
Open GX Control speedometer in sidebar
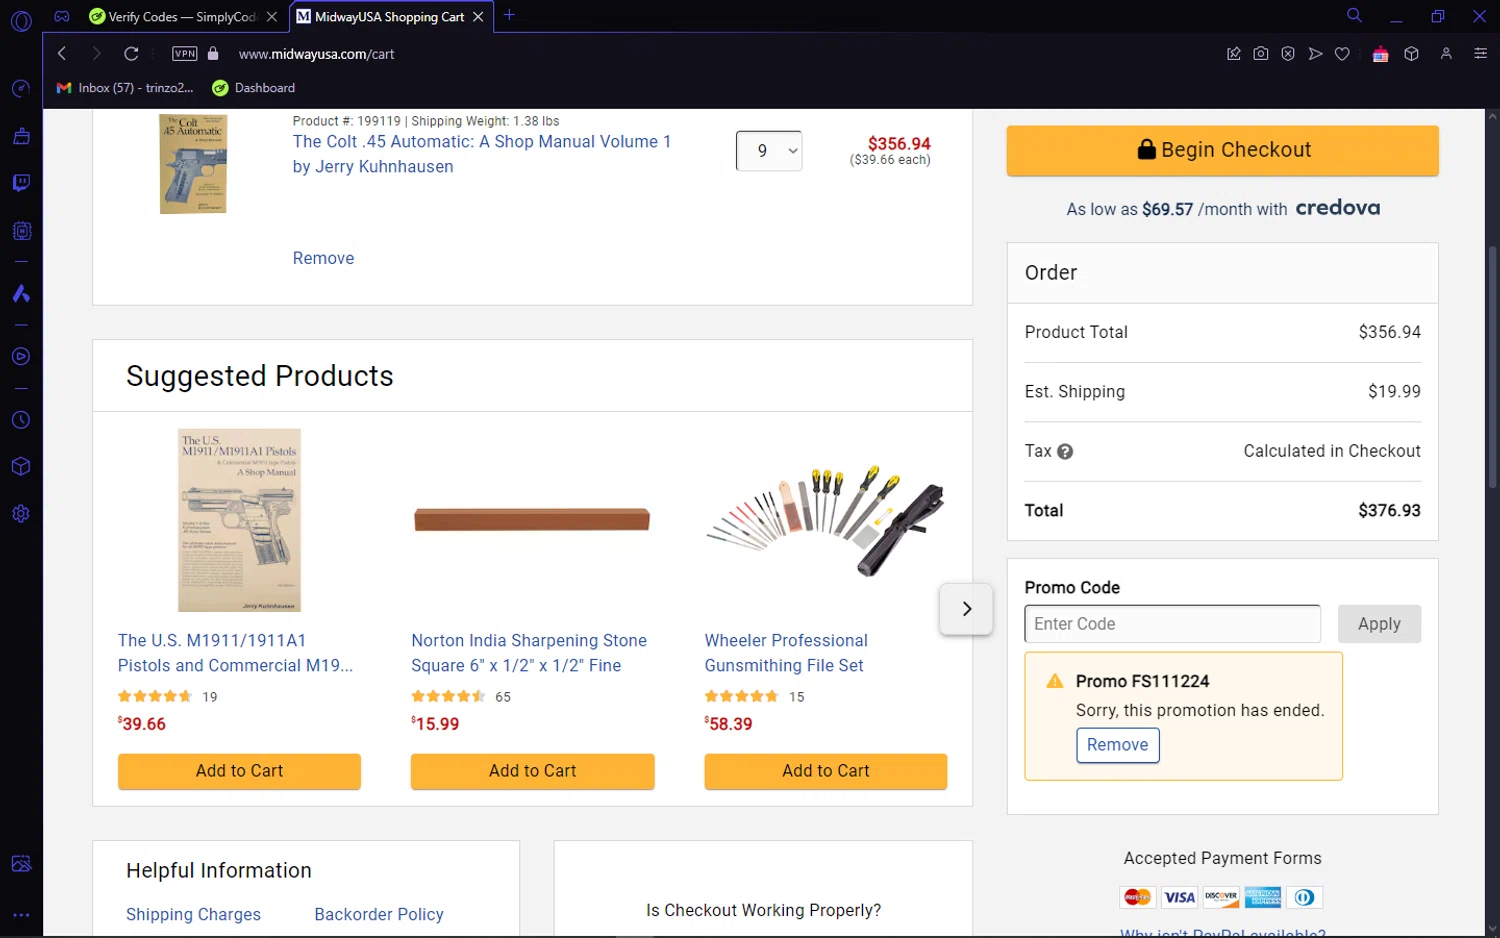click(x=21, y=89)
